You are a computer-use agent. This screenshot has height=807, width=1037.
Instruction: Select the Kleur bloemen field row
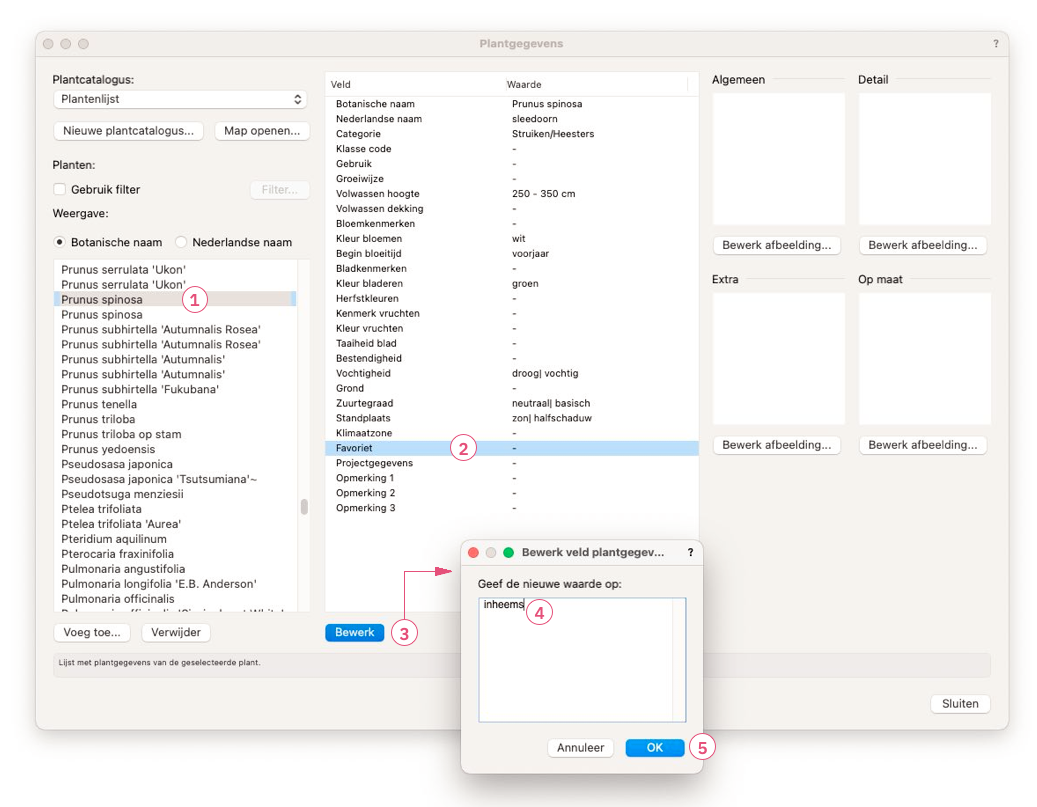coord(512,239)
